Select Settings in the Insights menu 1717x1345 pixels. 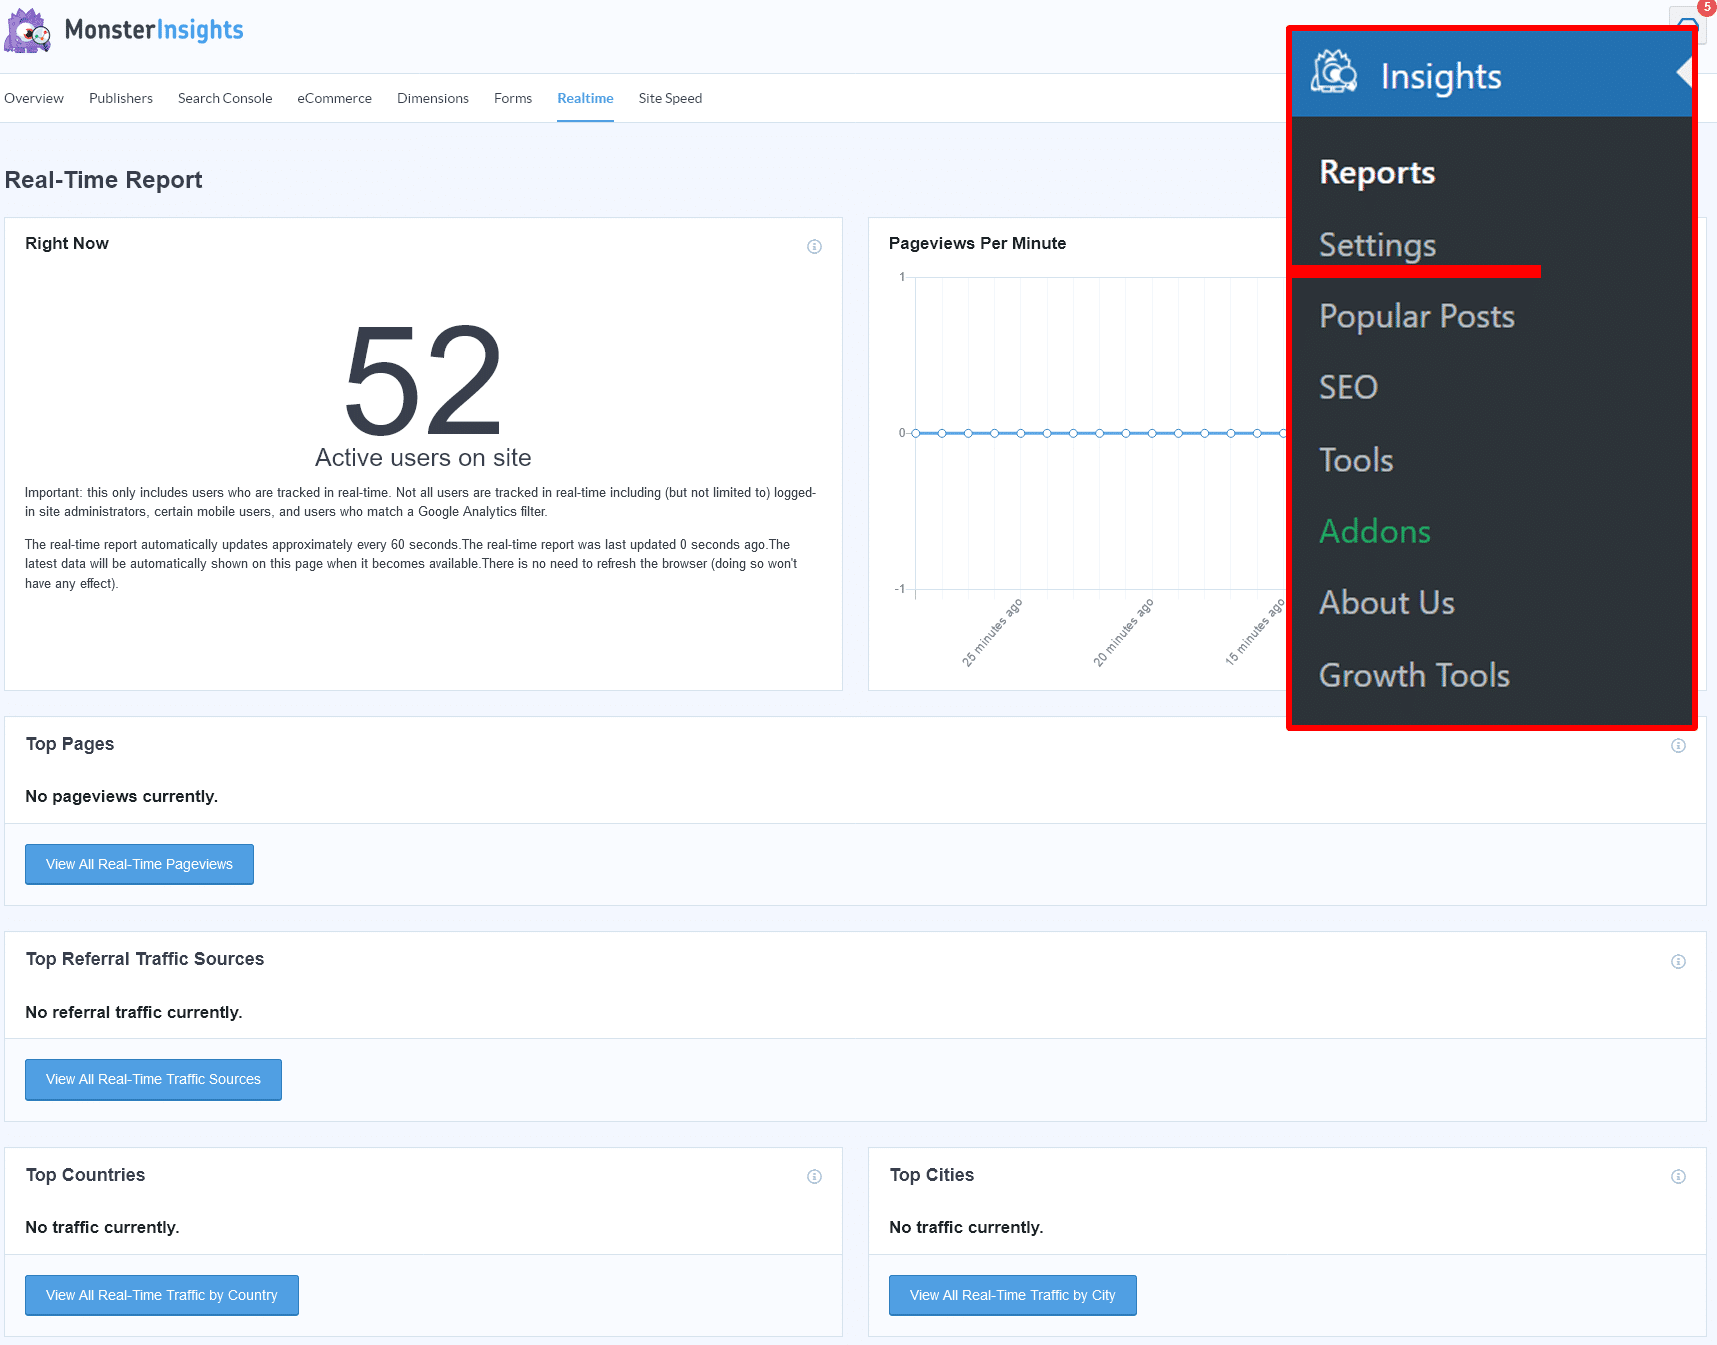[x=1377, y=245]
